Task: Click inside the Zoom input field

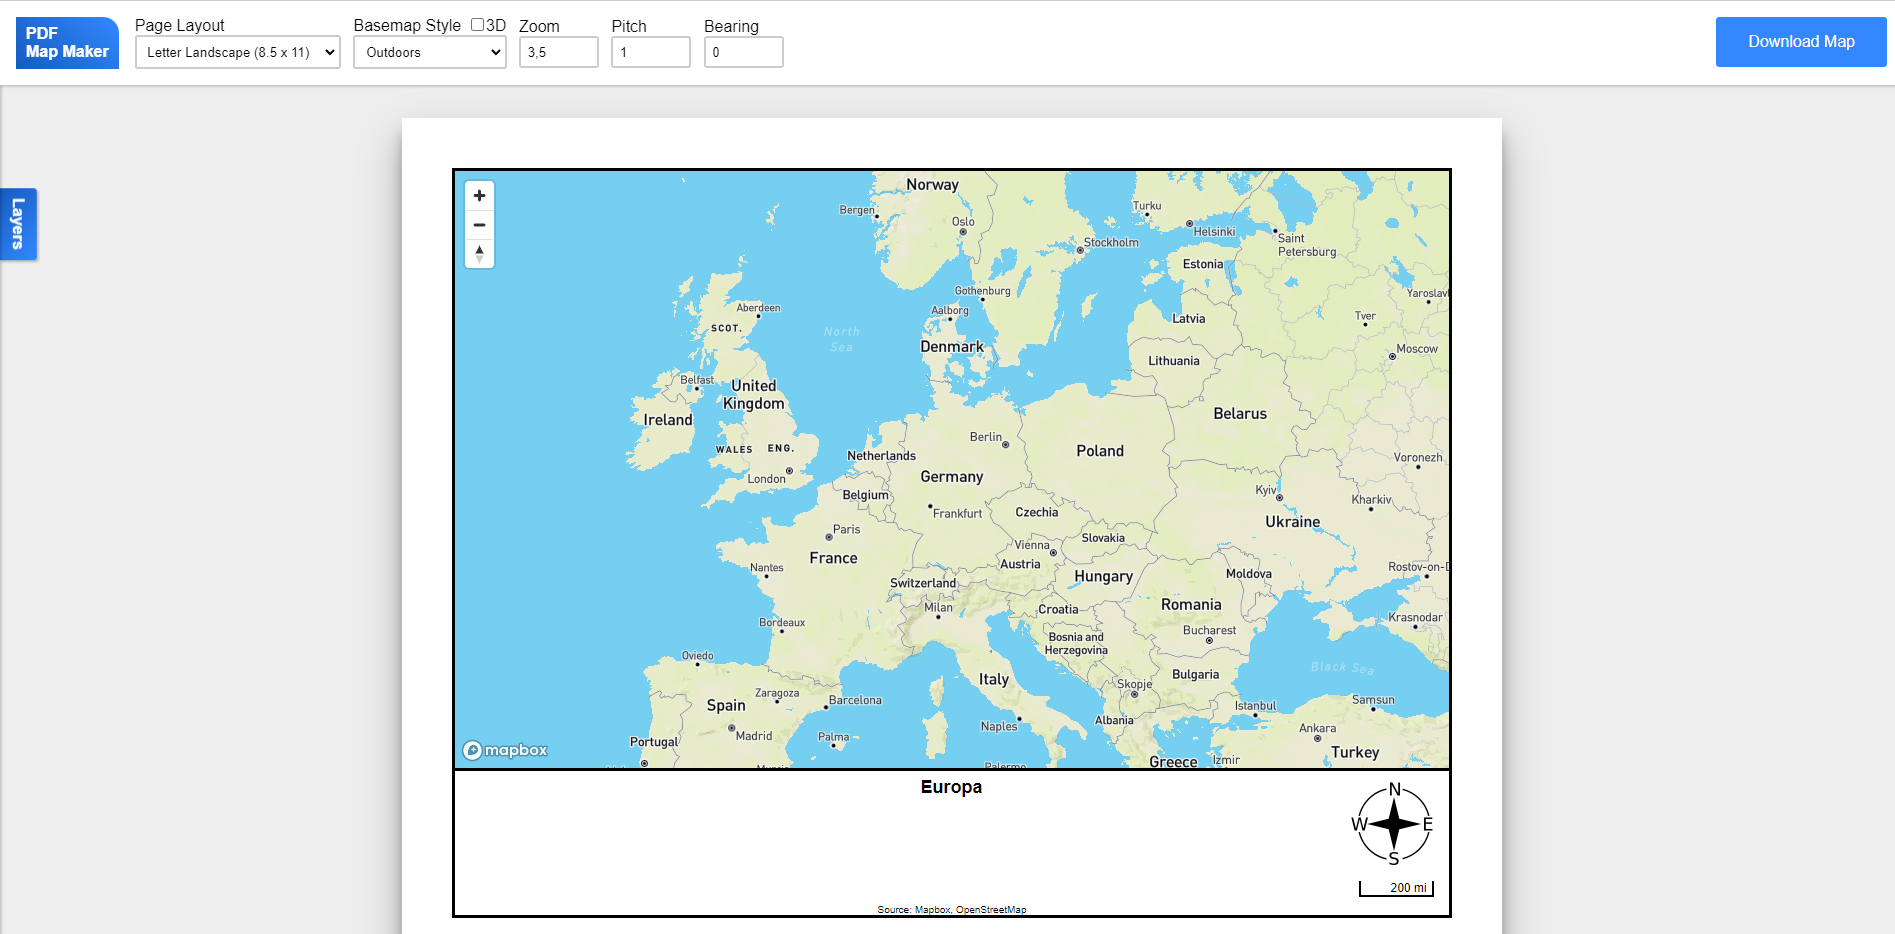Action: tap(558, 52)
